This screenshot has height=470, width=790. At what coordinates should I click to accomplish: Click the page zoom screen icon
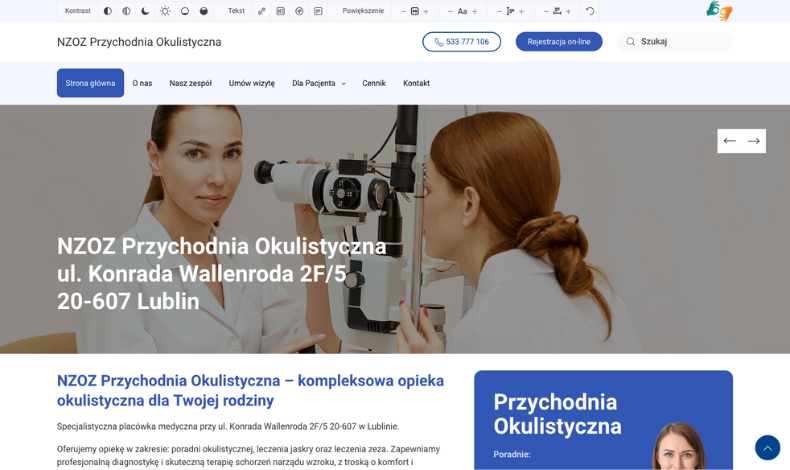coord(415,11)
